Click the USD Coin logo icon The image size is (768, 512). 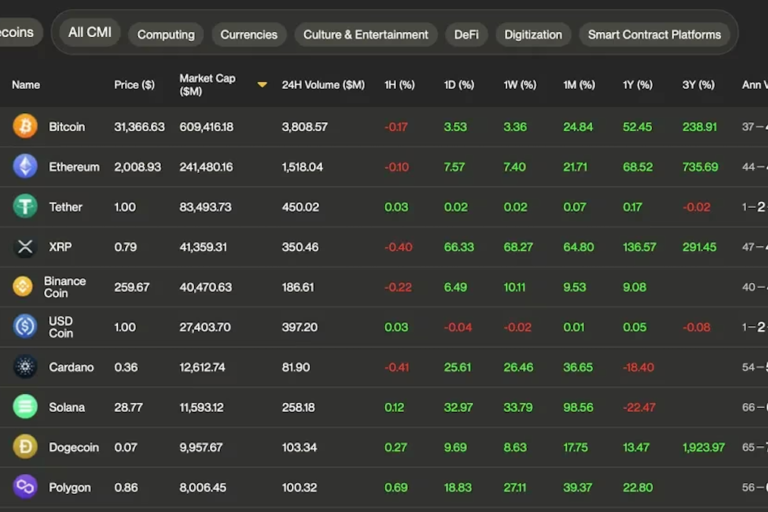point(25,327)
